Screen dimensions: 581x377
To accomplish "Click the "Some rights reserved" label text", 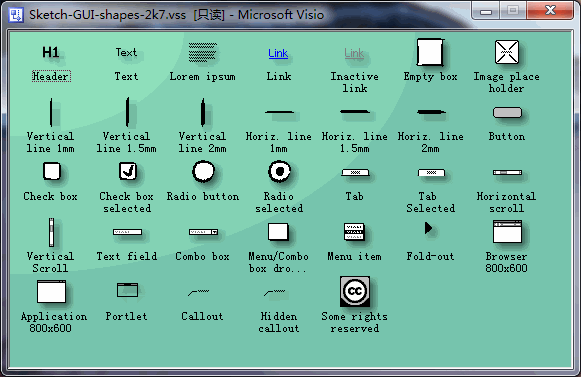I will (x=355, y=322).
